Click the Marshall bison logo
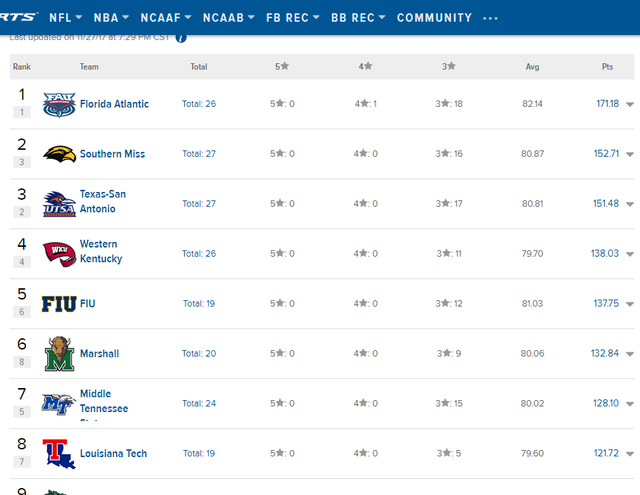The width and height of the screenshot is (640, 495). [x=59, y=354]
